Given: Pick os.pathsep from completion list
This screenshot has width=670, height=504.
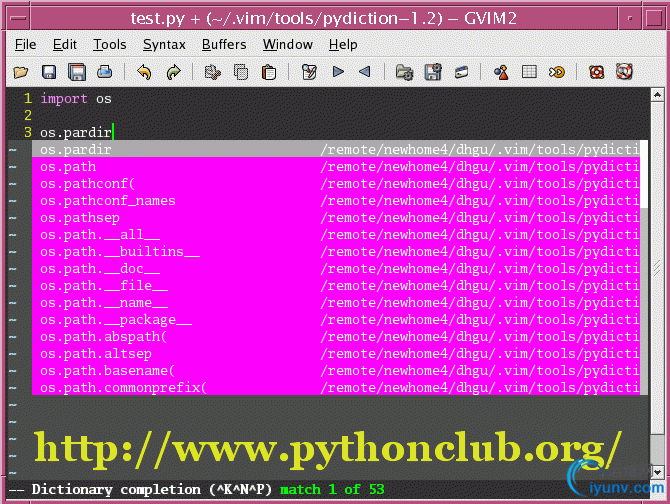Looking at the screenshot, I should point(336,217).
